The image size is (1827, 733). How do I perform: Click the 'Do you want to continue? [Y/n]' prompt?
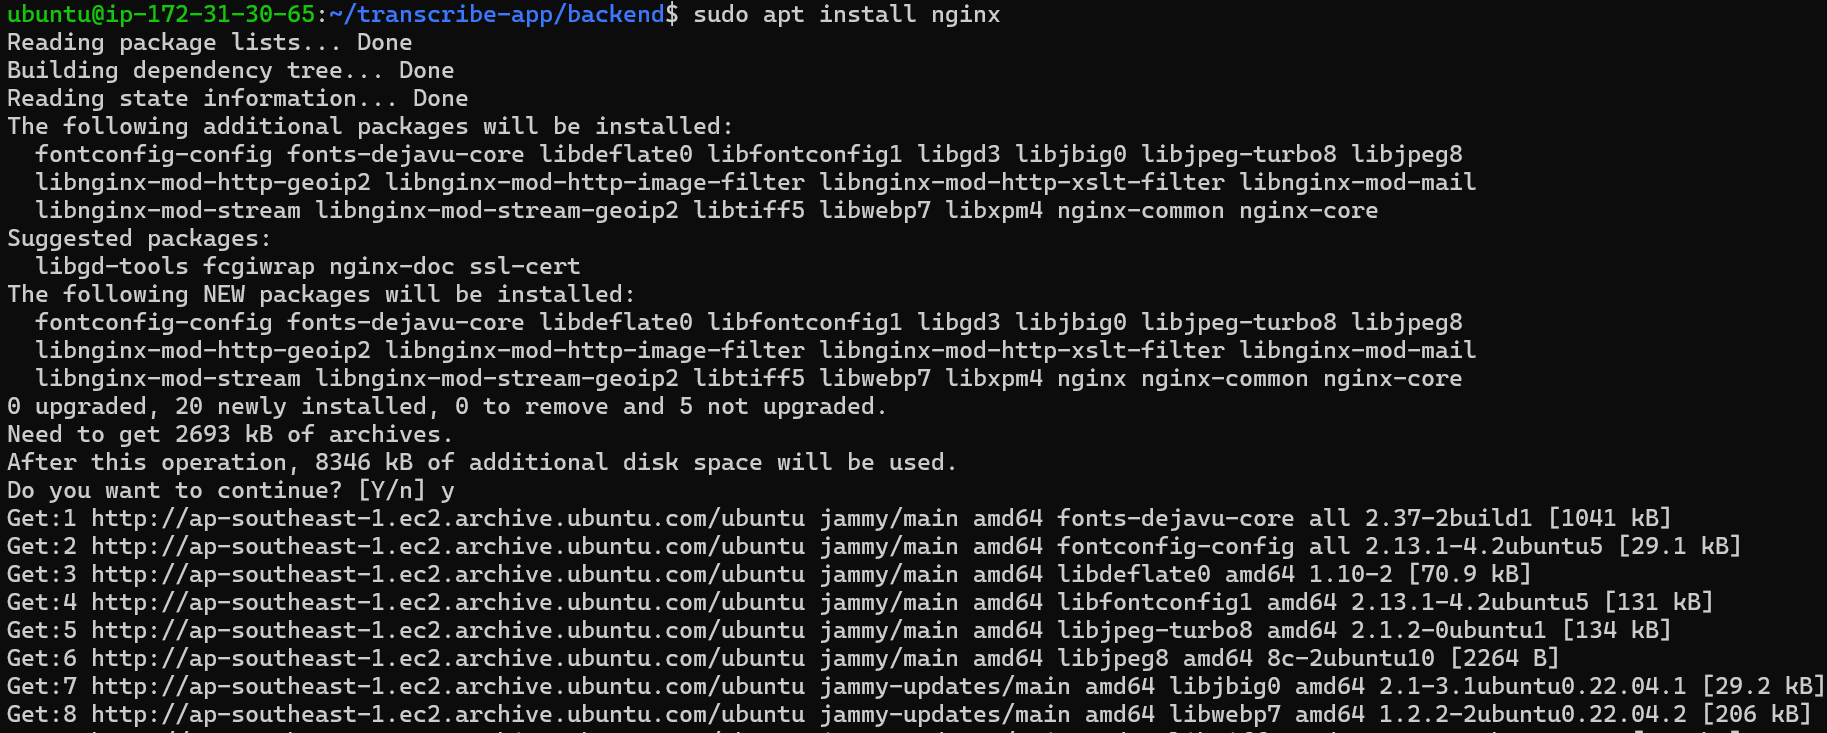point(216,490)
